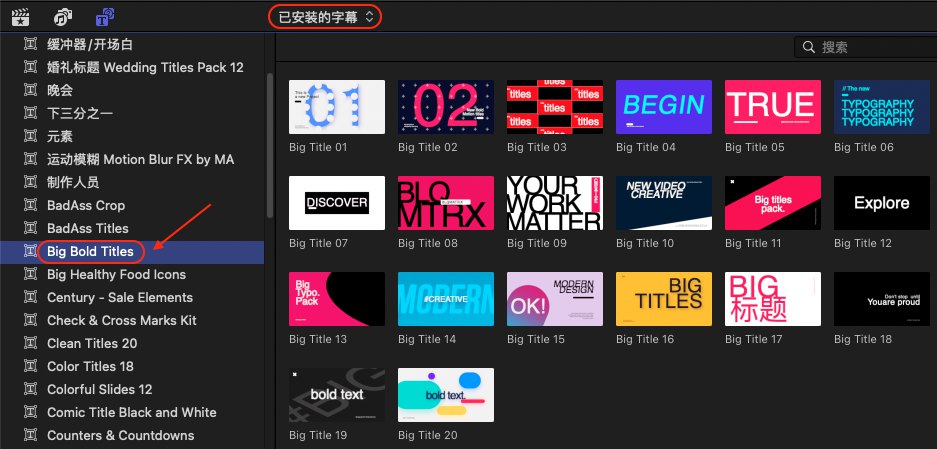Click the magnifier icon in search field
Viewport: 937px width, 449px height.
coord(809,47)
